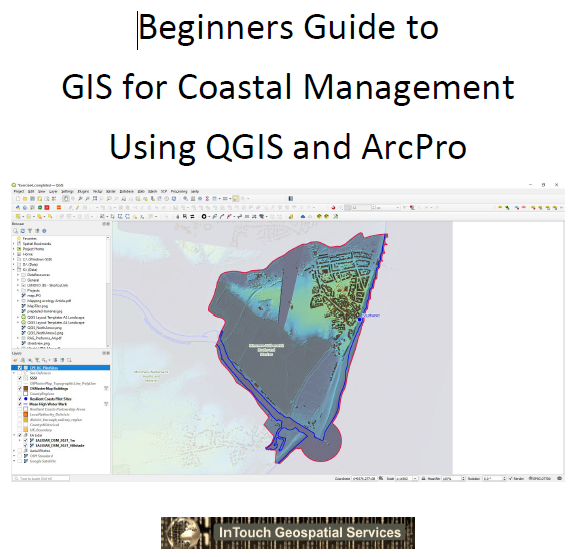Image resolution: width=580 pixels, height=557 pixels.
Task: Click the Browser panel vertical scrollbar
Action: [108, 291]
